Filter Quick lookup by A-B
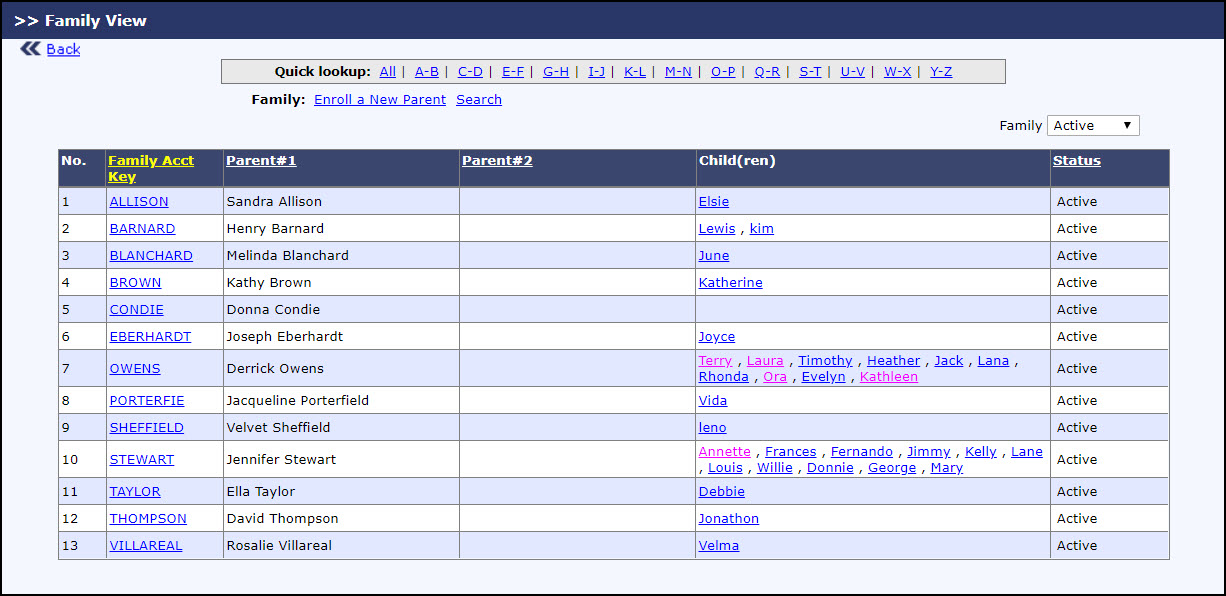This screenshot has height=596, width=1226. pyautogui.click(x=427, y=72)
